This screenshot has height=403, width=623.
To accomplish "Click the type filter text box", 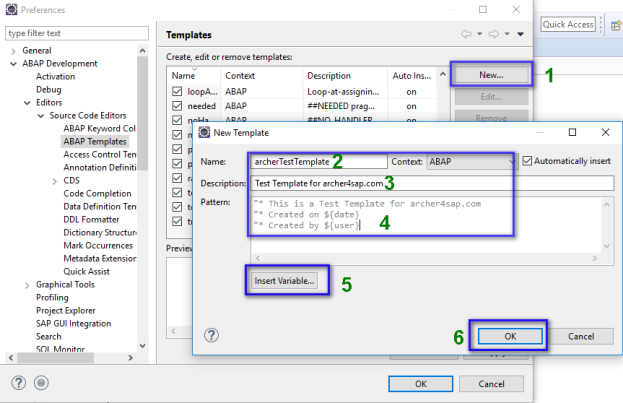I will coord(77,33).
